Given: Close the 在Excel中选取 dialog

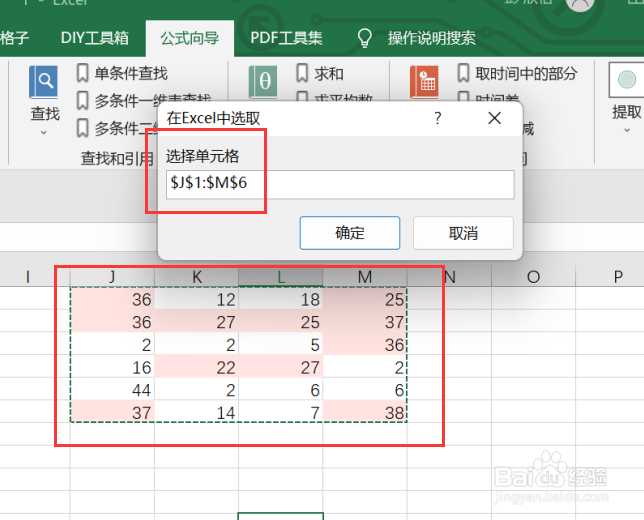Looking at the screenshot, I should point(494,118).
